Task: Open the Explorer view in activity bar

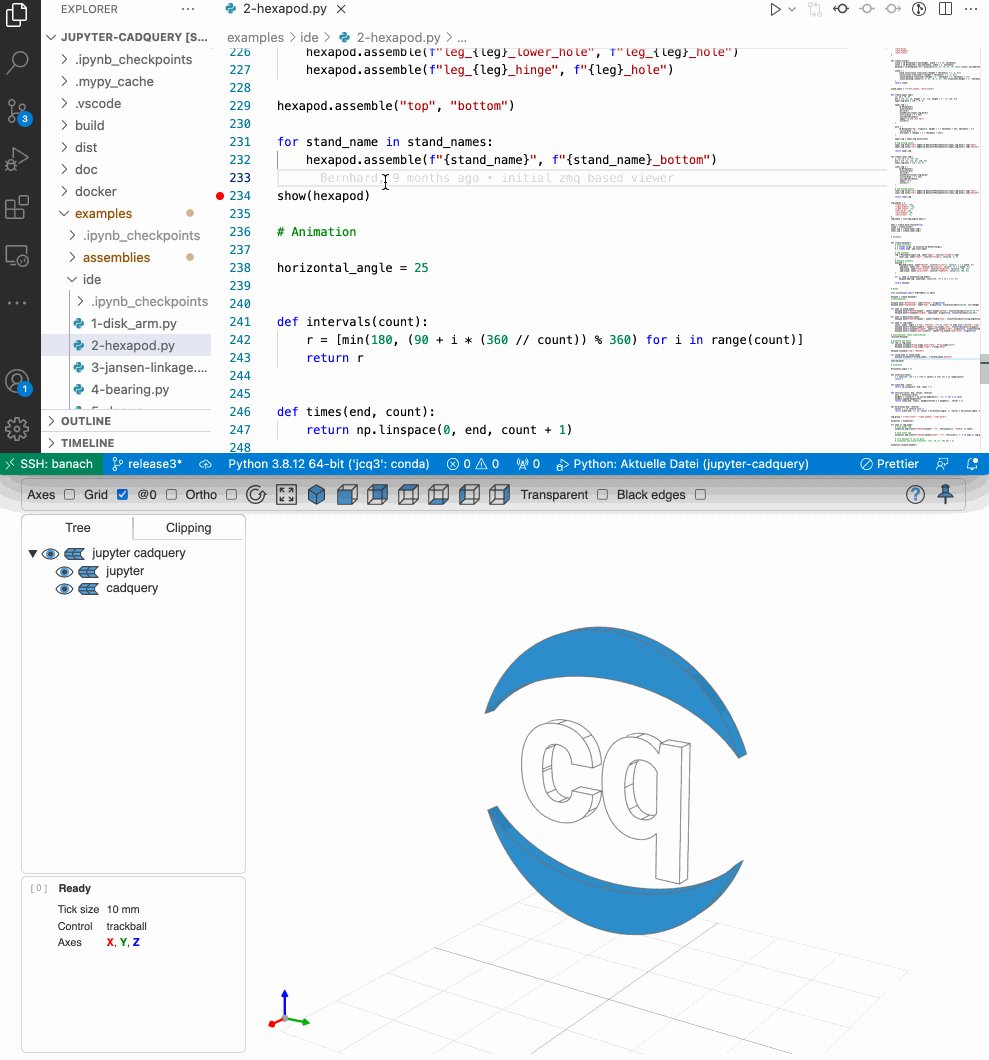Action: (x=17, y=14)
